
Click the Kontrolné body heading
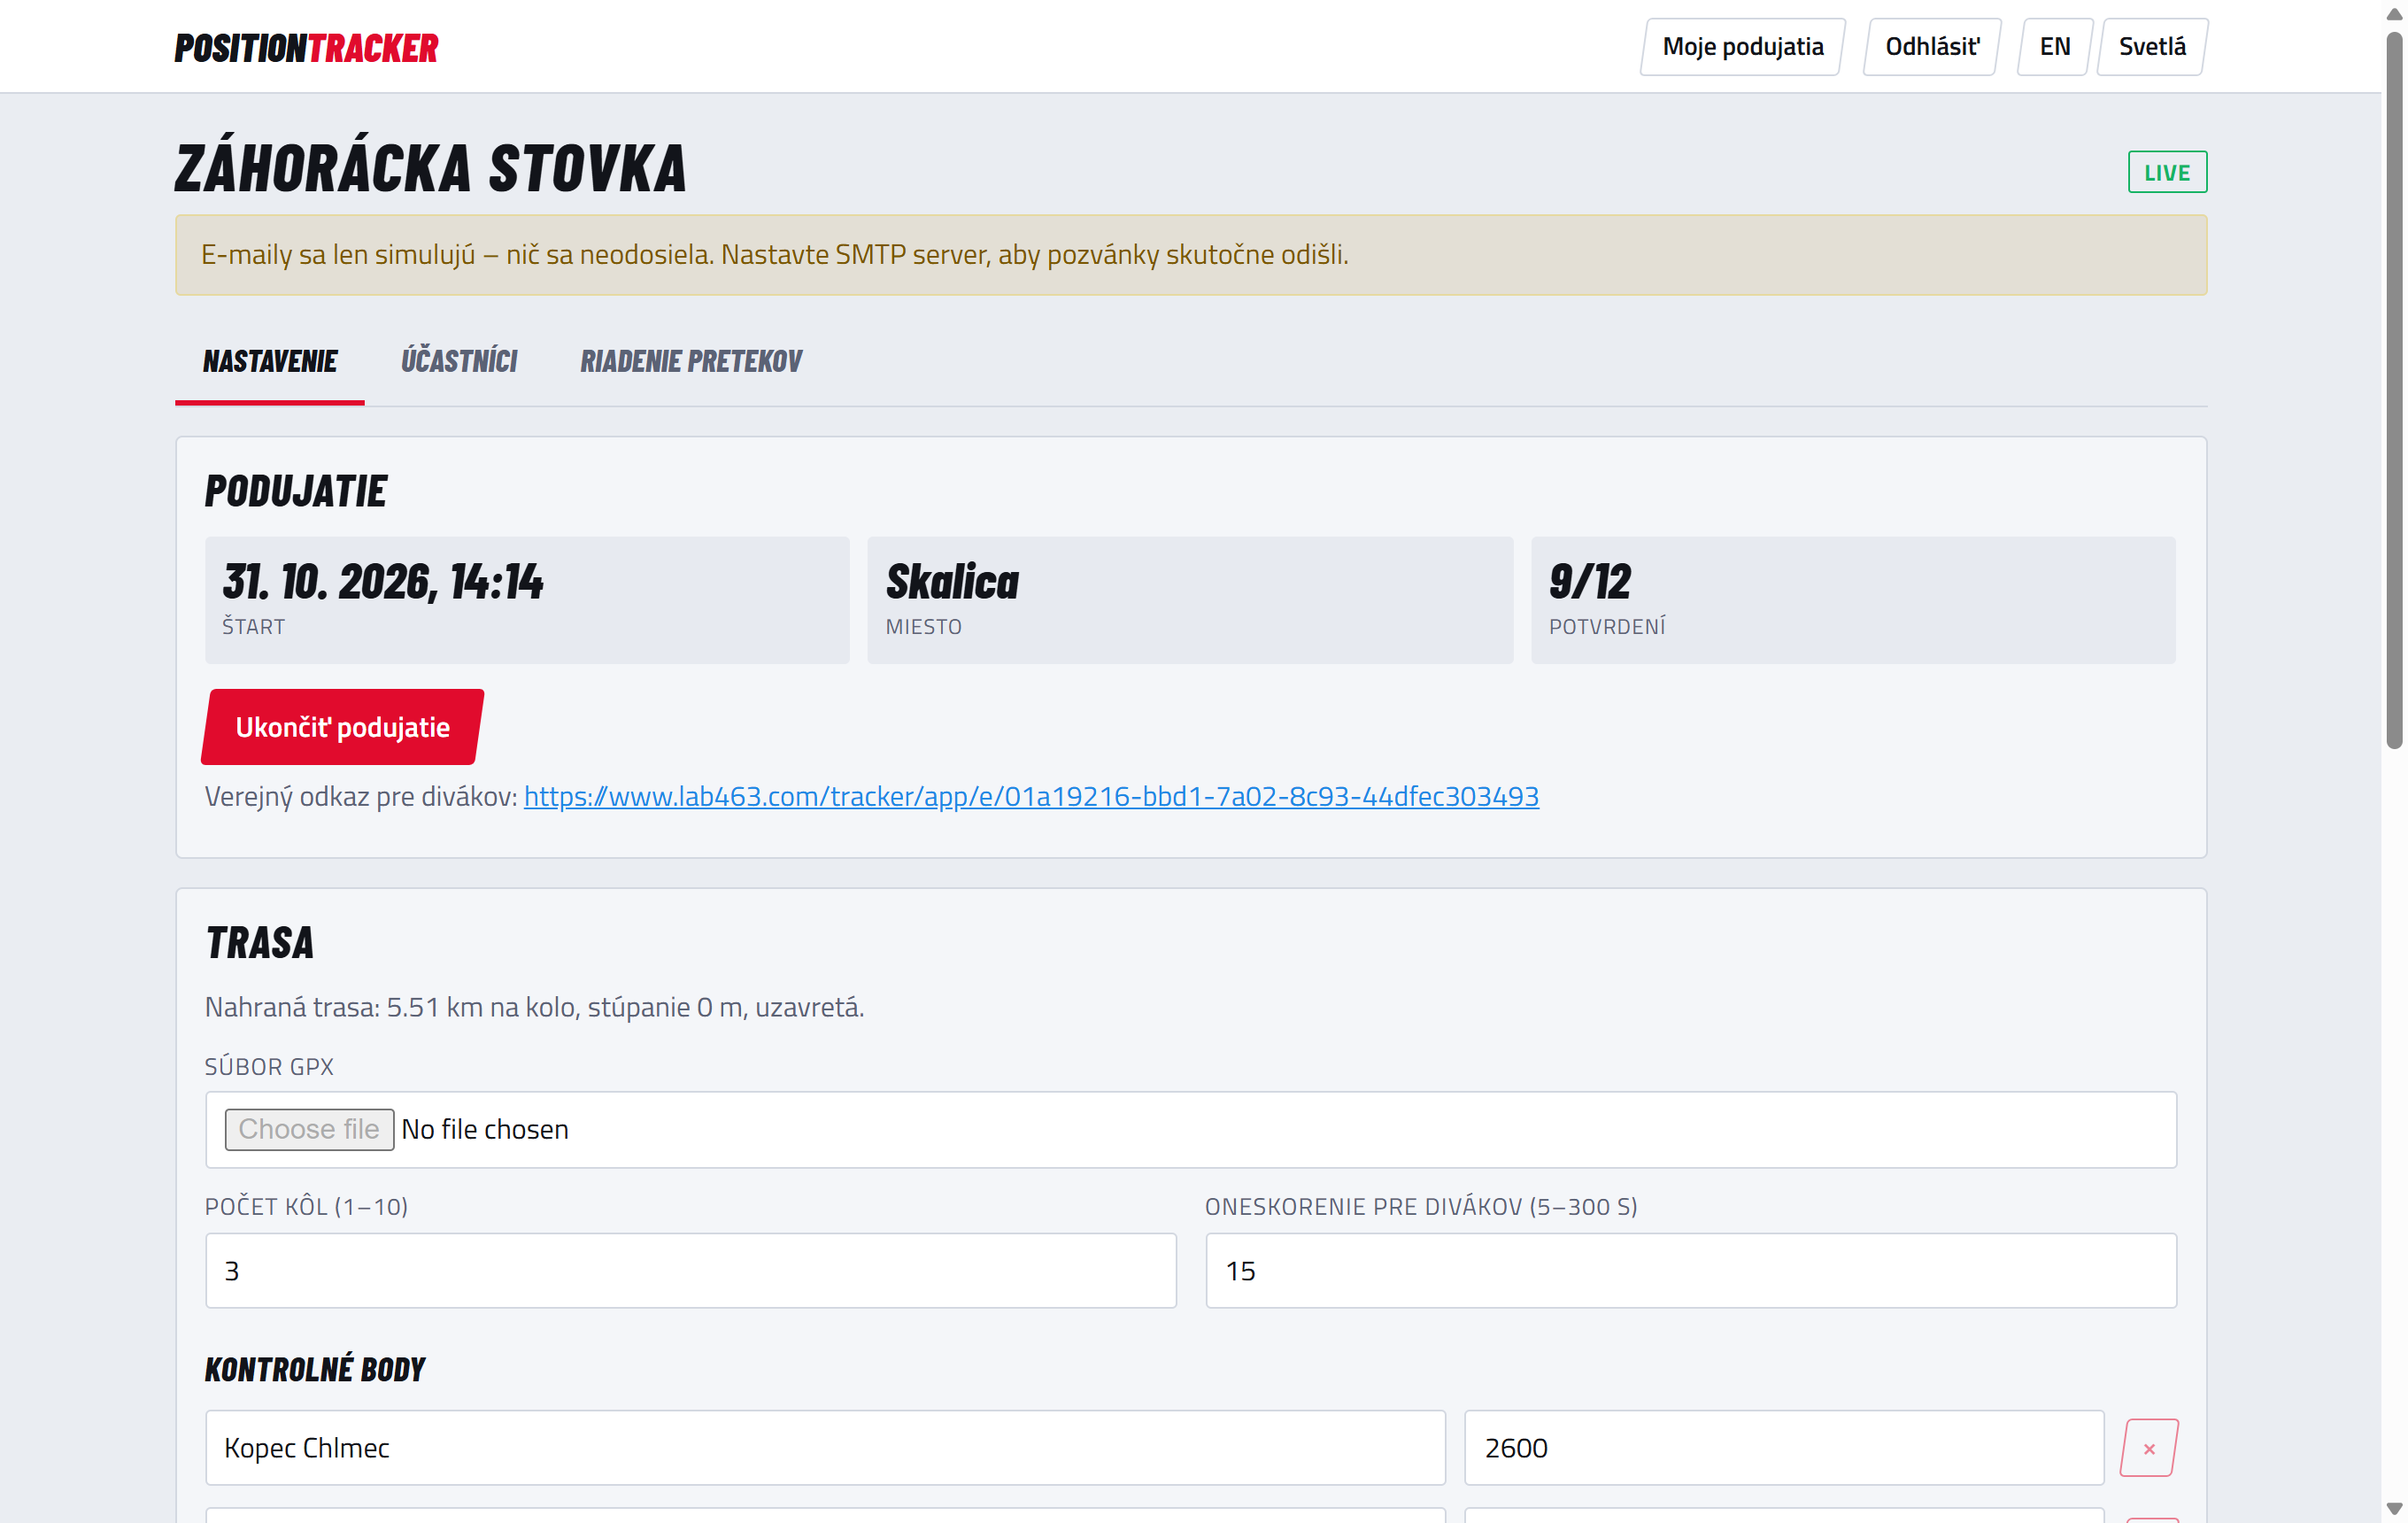315,1368
